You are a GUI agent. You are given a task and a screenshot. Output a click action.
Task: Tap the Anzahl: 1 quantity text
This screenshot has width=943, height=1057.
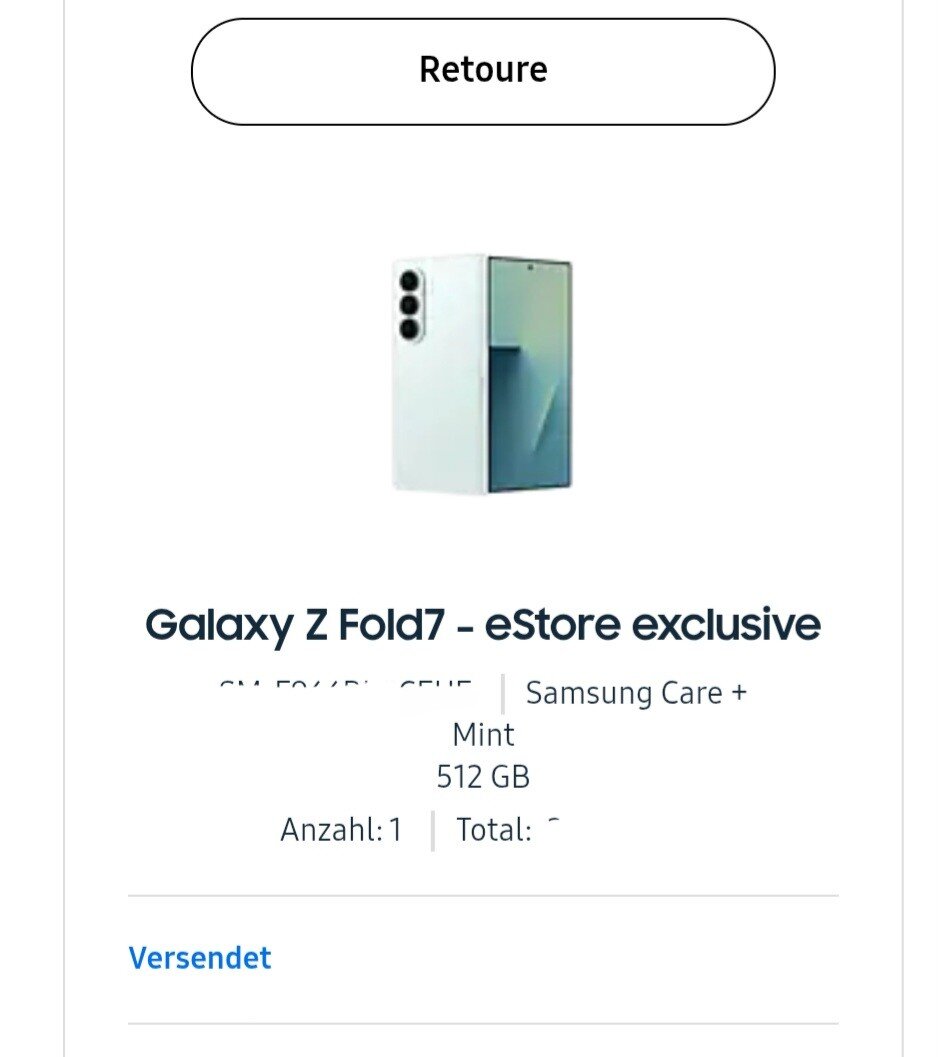coord(341,830)
